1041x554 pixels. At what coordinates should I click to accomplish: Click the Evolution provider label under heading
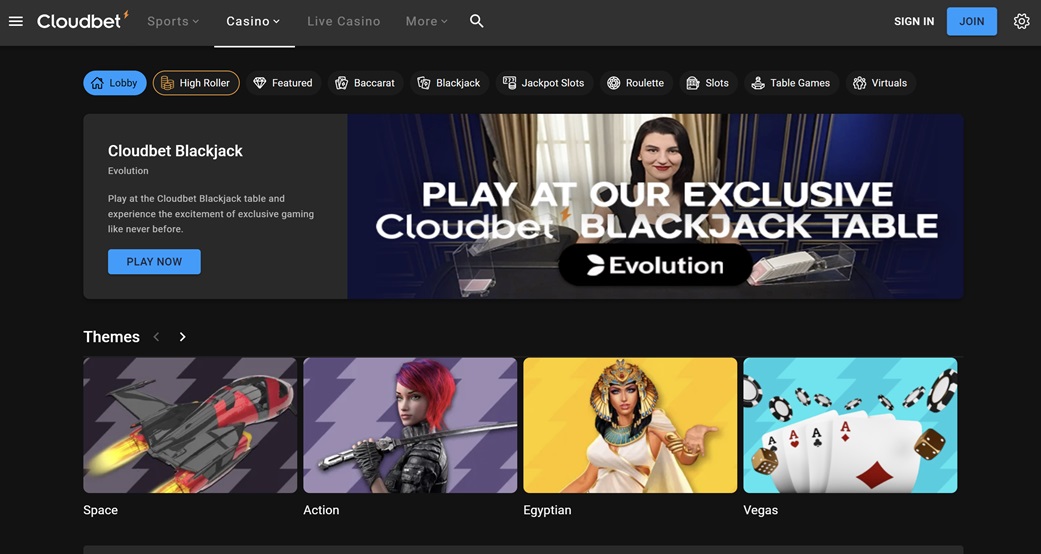pos(128,171)
